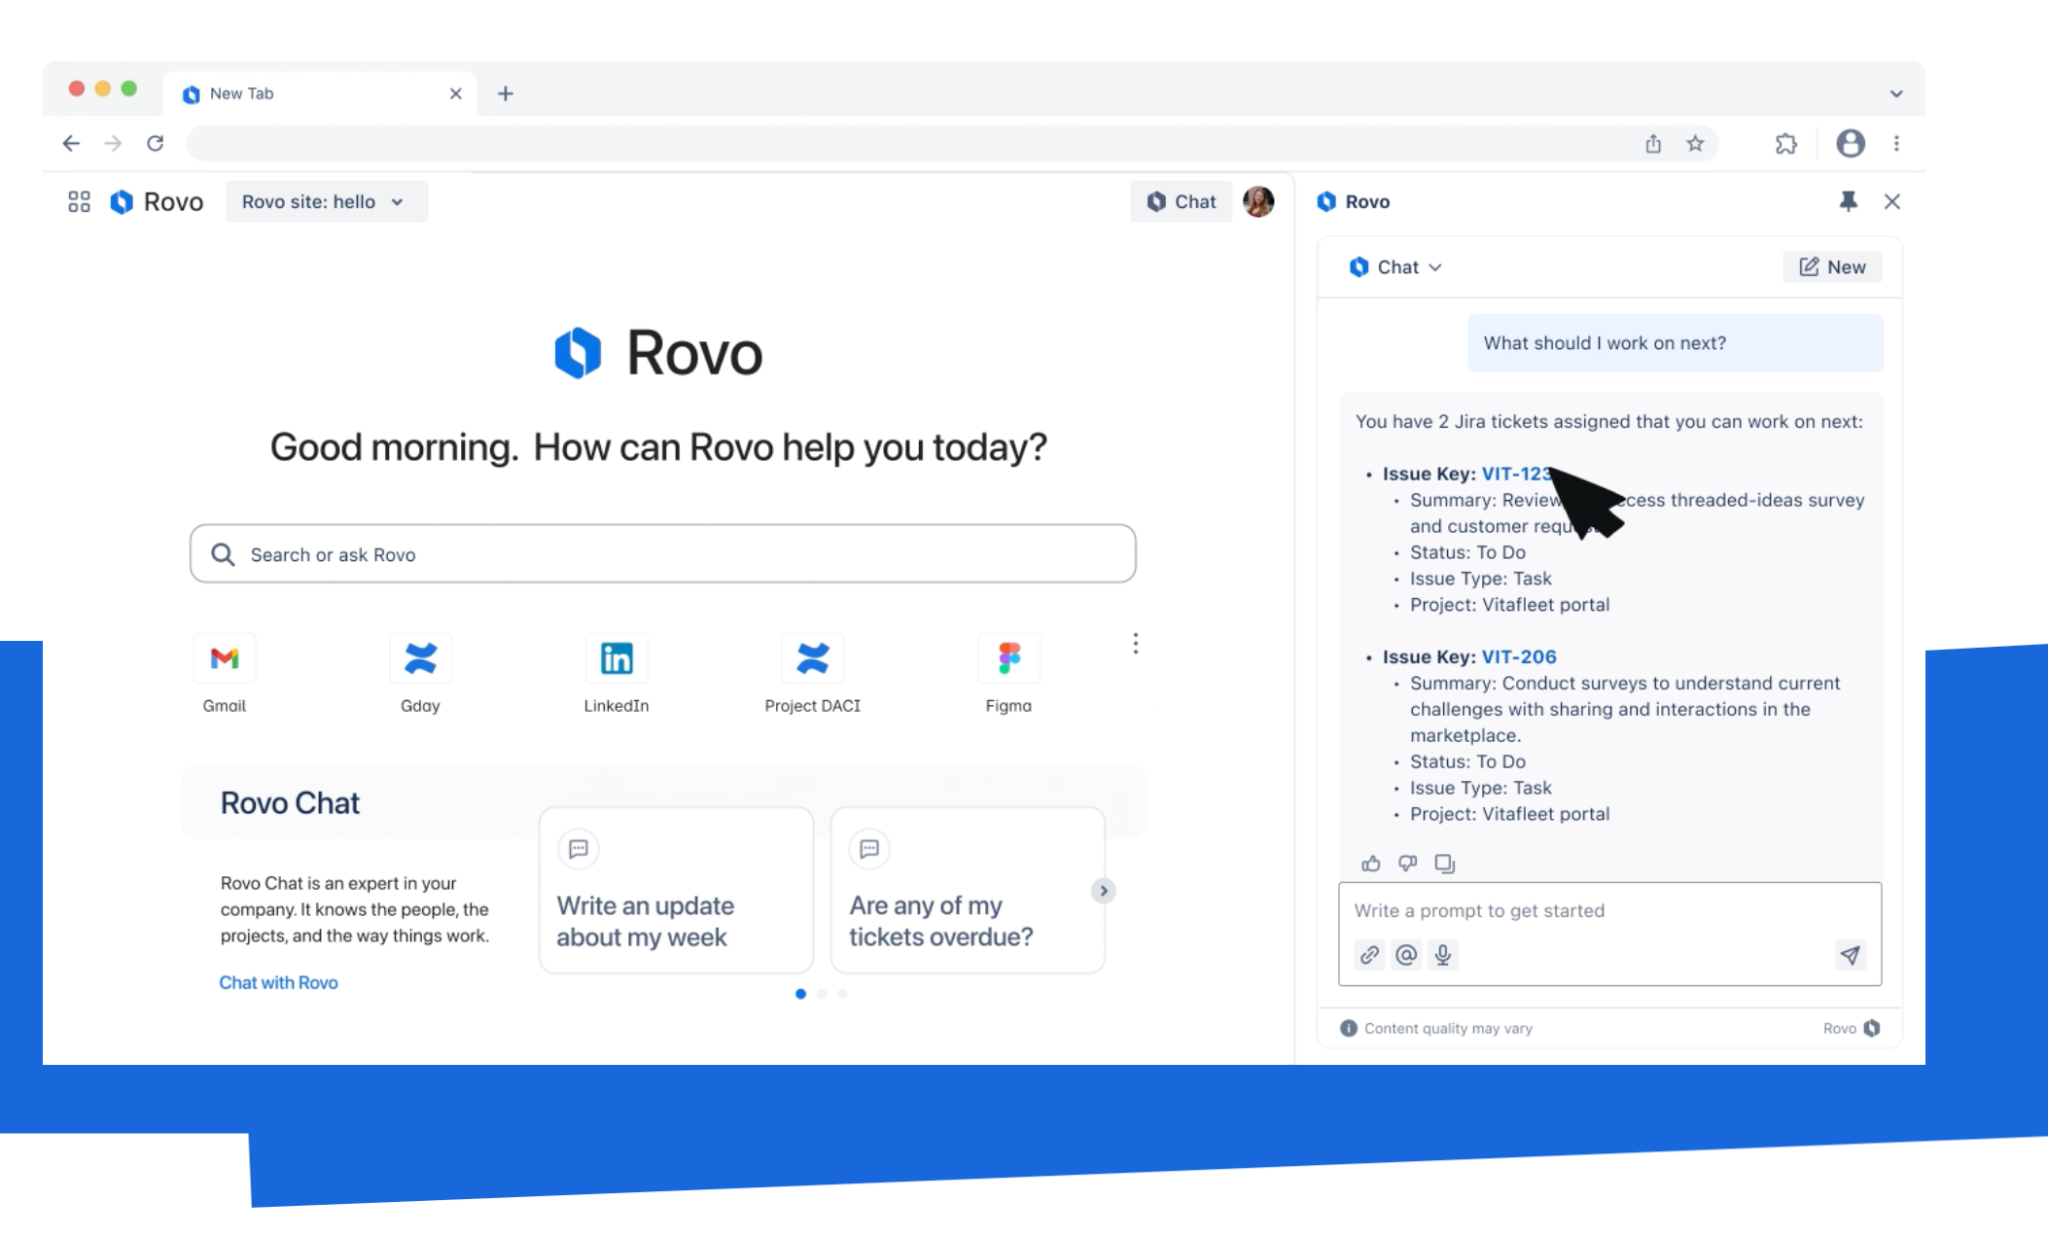Viewport: 2048px width, 1251px height.
Task: Open the Gday shortcut
Action: (x=420, y=674)
